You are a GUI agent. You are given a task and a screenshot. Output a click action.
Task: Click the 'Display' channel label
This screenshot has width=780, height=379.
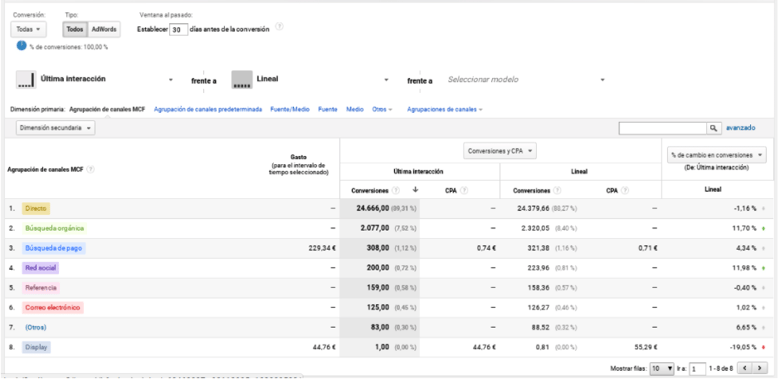pos(36,348)
